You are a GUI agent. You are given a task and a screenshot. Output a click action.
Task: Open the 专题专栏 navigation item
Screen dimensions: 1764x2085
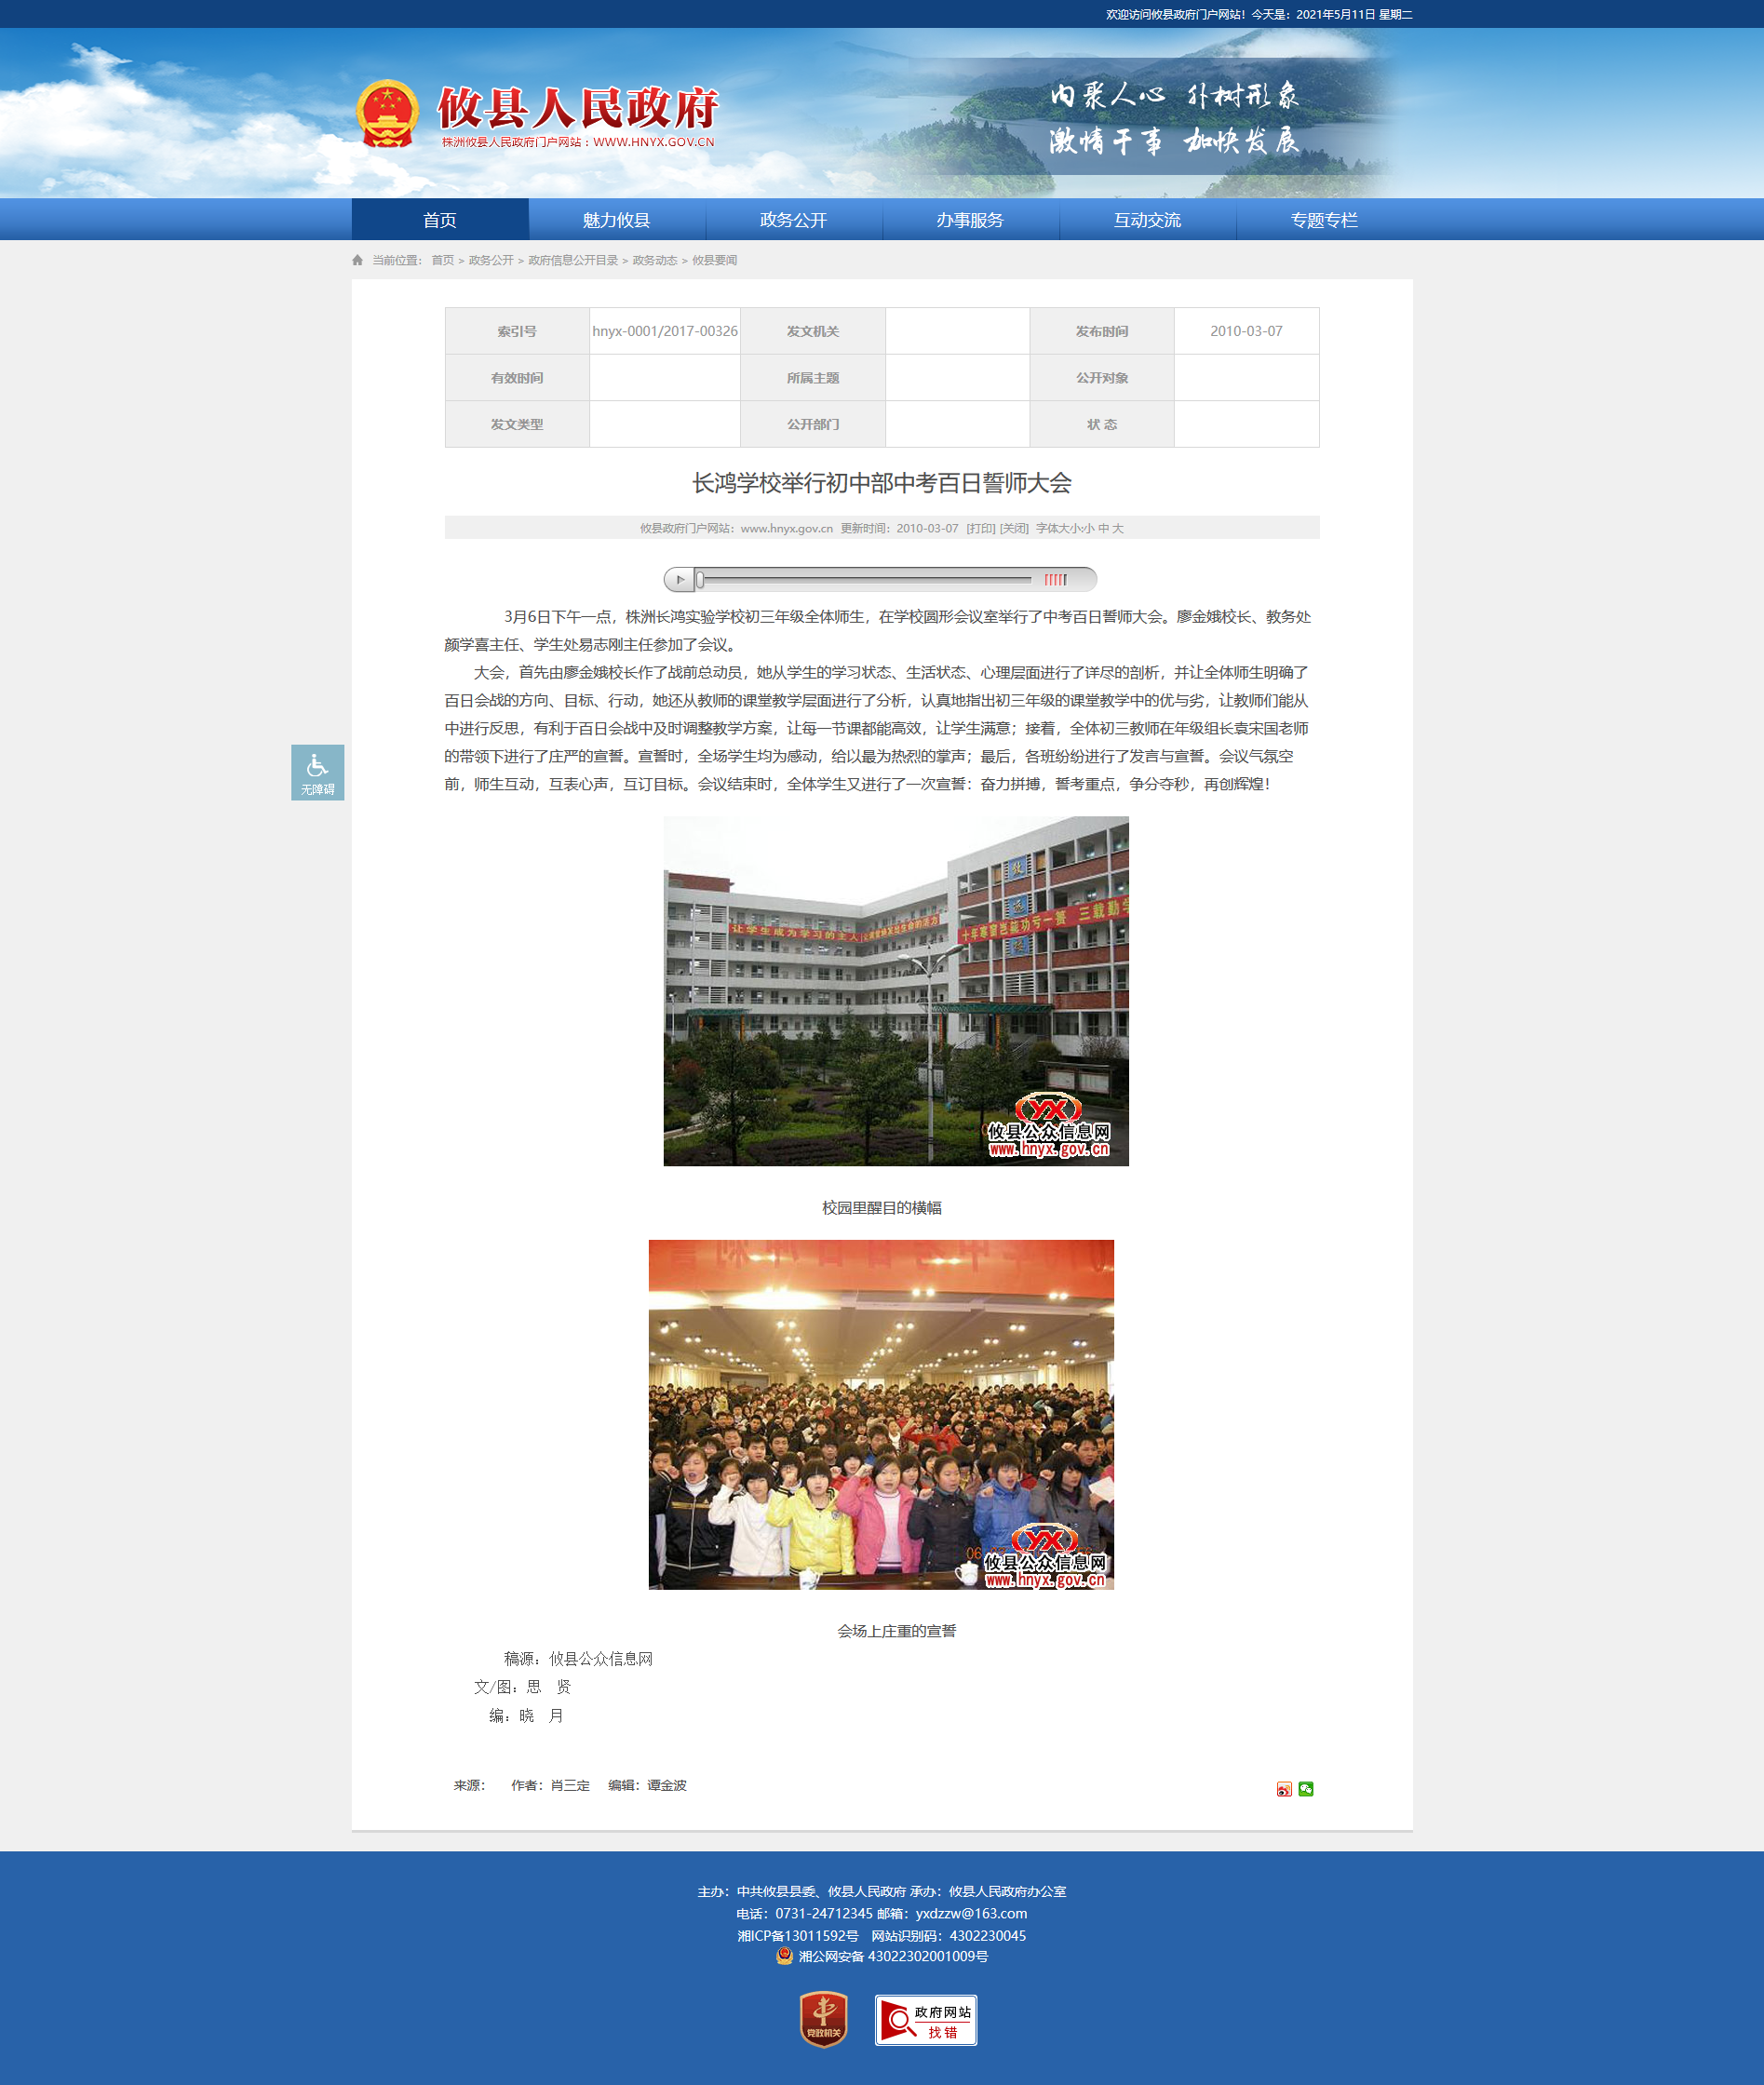click(1323, 220)
